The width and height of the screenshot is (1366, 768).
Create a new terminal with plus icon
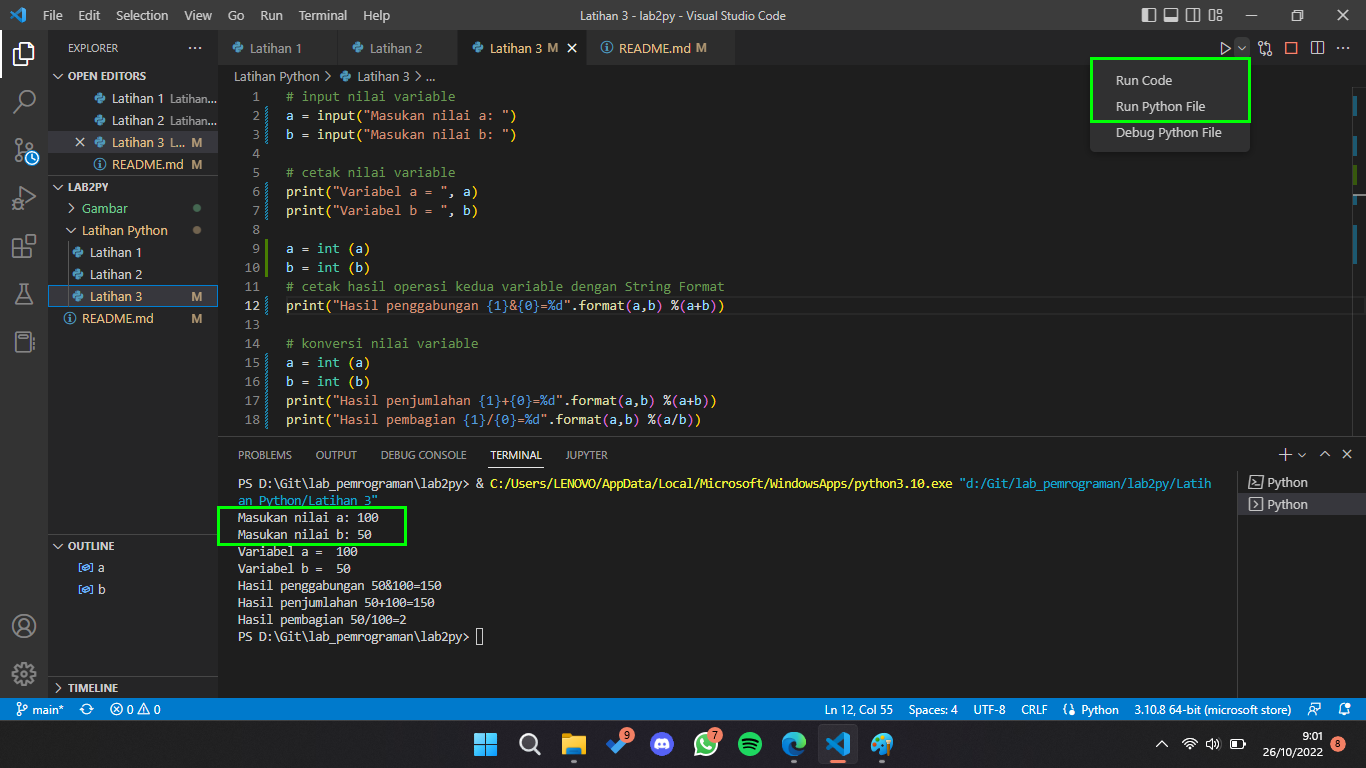[1285, 455]
